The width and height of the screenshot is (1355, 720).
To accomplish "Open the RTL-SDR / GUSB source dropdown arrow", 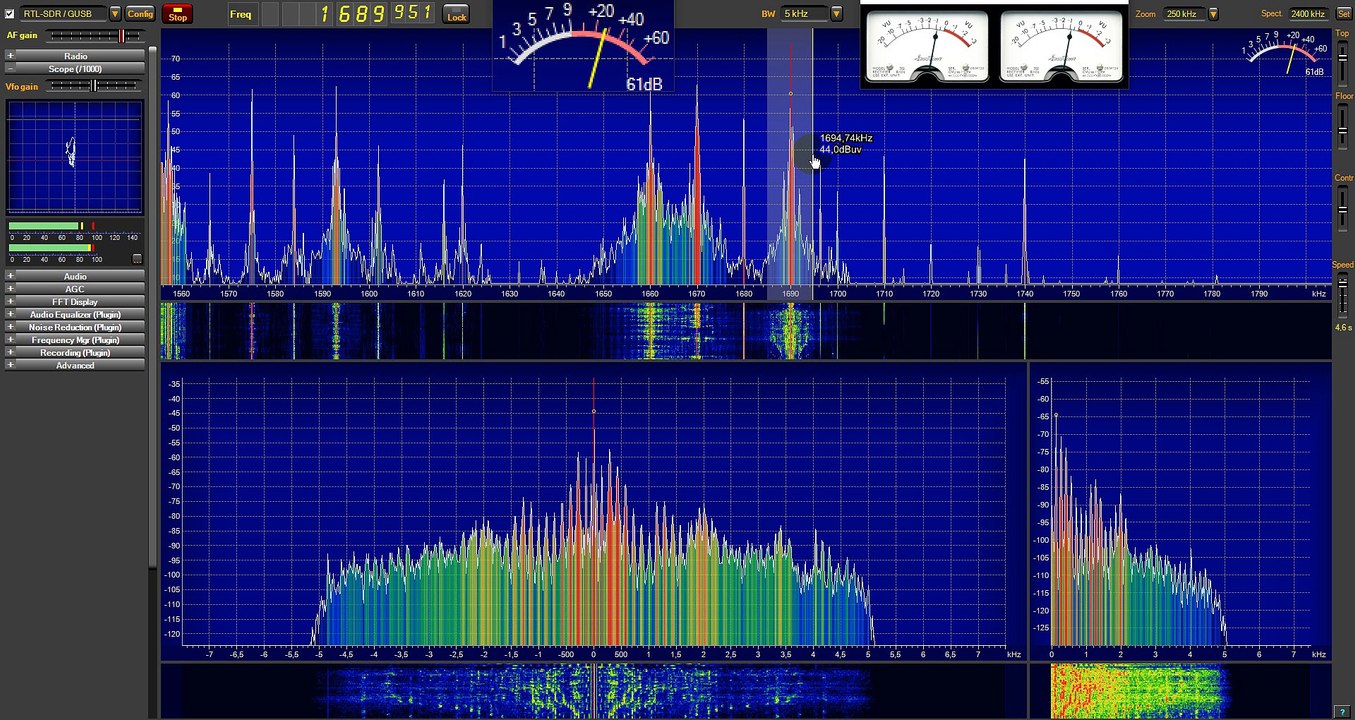I will tap(115, 14).
